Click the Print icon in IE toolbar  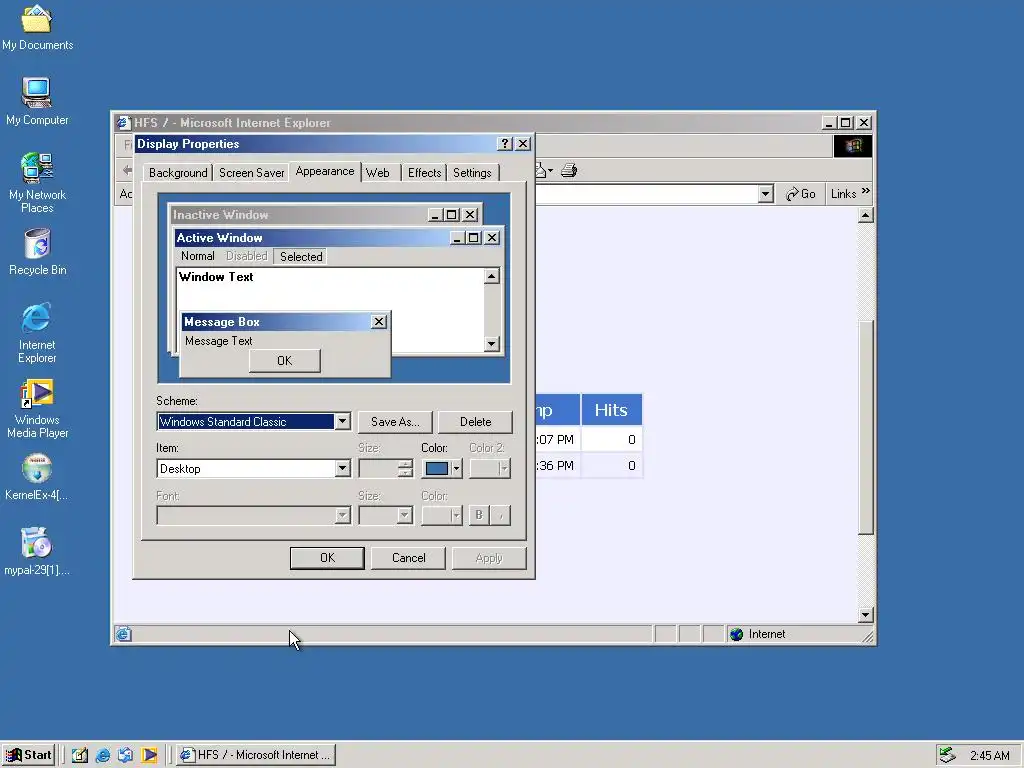click(x=569, y=171)
